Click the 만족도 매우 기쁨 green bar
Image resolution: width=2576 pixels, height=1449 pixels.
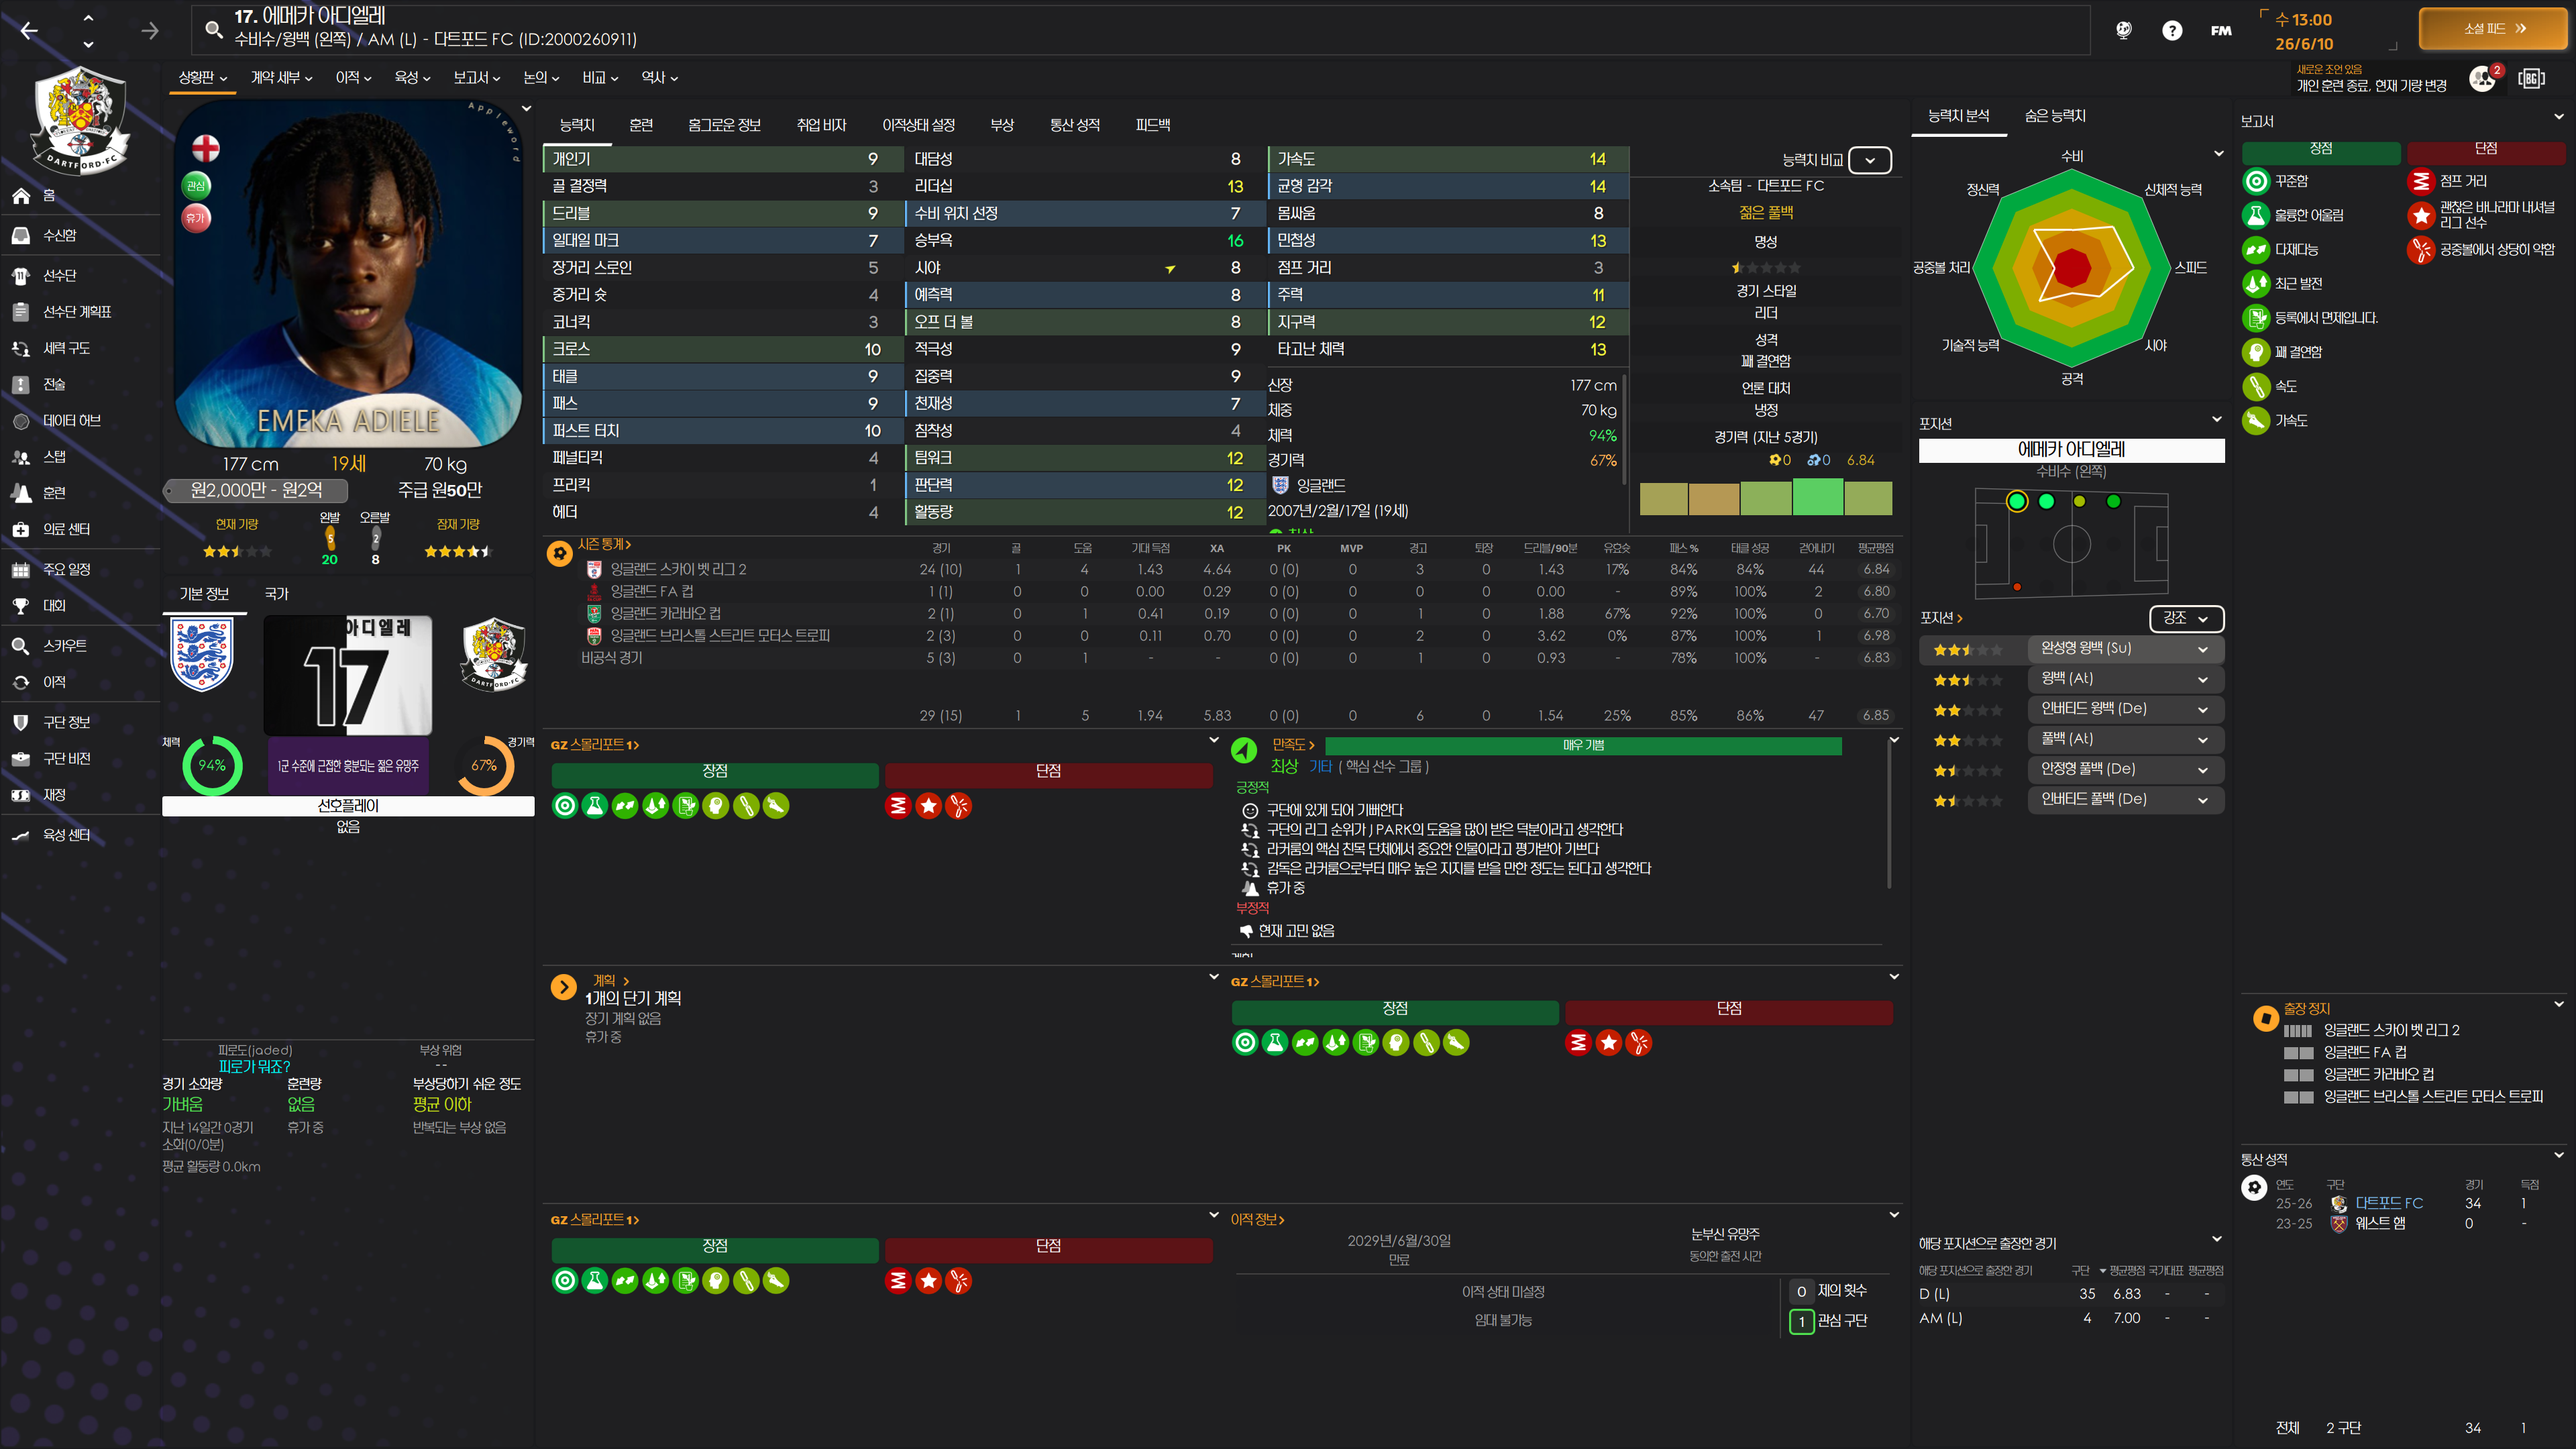pos(1582,745)
